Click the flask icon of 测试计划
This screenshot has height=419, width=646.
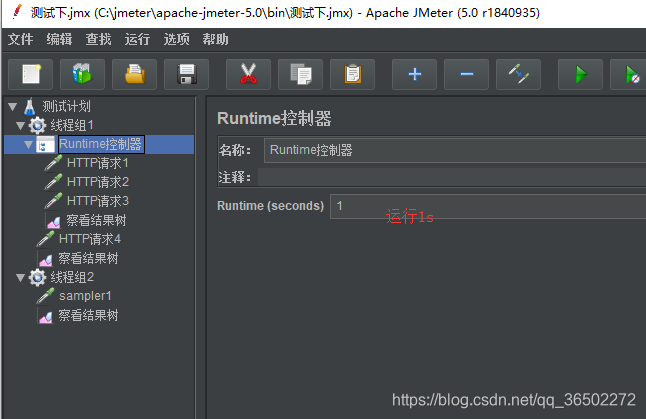click(x=29, y=106)
